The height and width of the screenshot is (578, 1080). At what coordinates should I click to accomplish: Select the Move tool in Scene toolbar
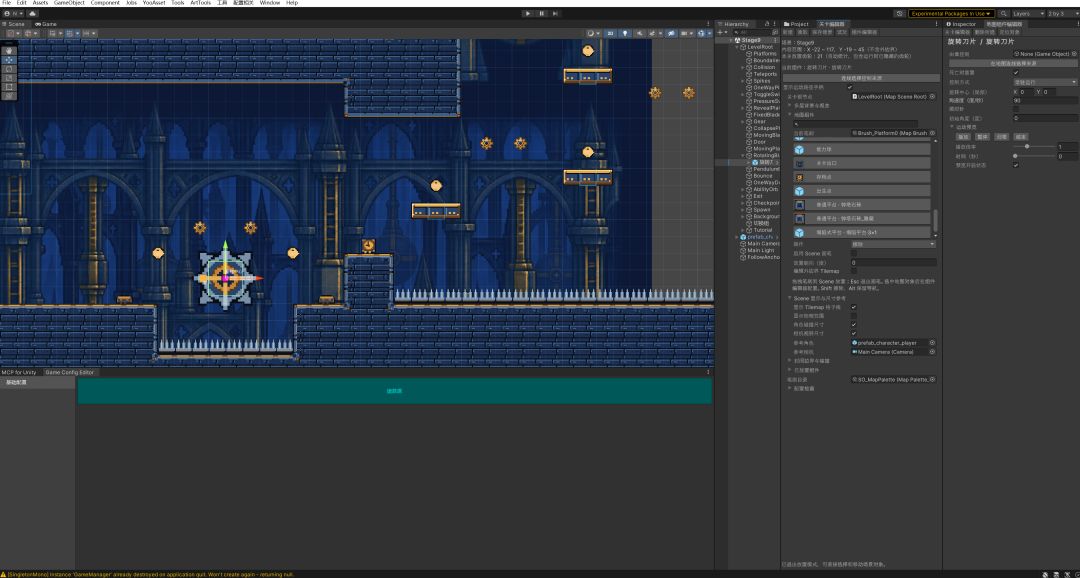[9, 60]
